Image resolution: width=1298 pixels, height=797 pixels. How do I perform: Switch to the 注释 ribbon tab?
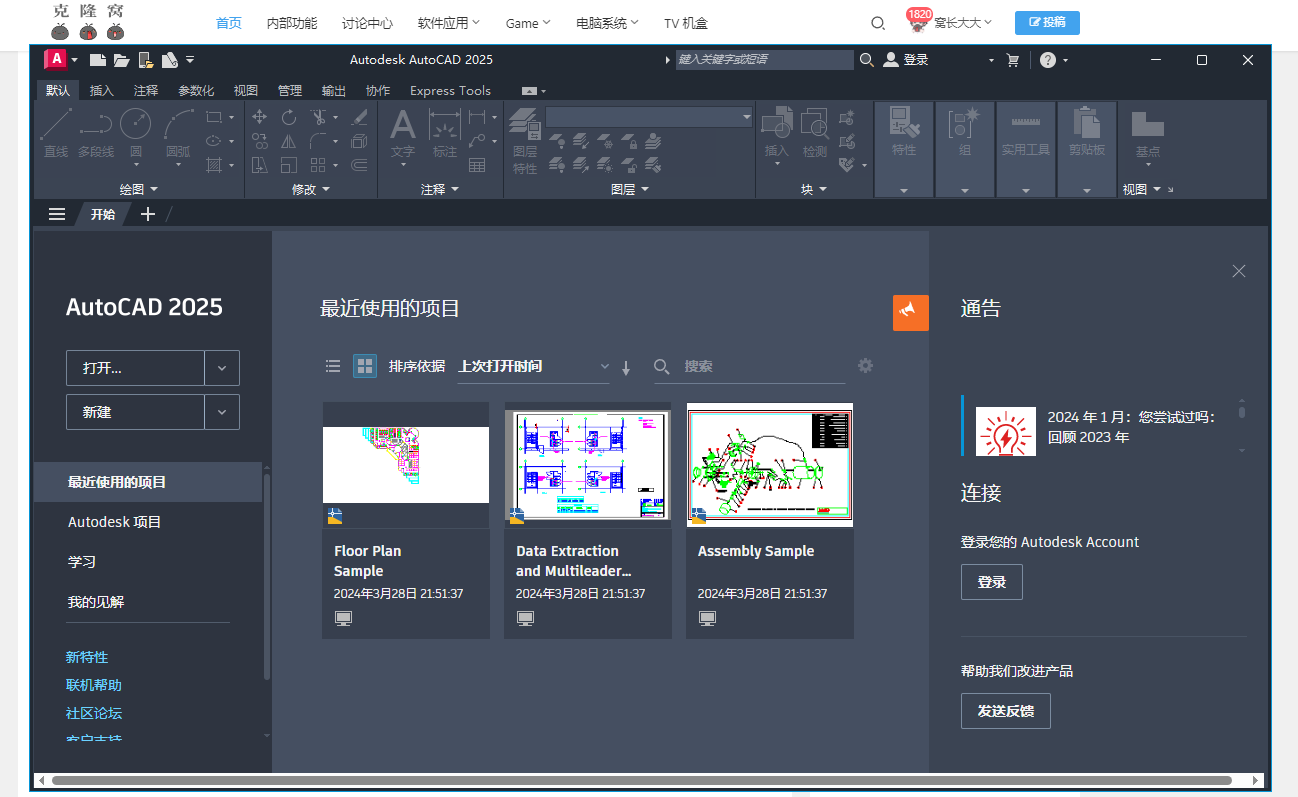coord(146,90)
